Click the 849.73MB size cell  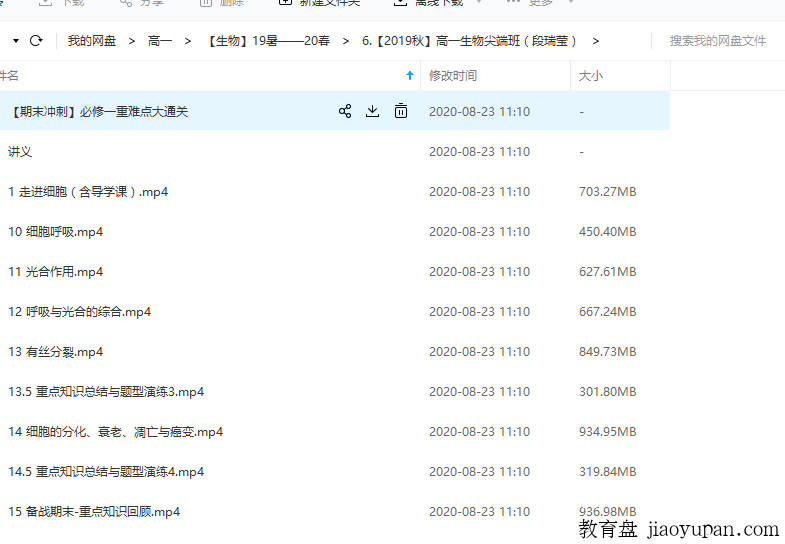coord(607,352)
